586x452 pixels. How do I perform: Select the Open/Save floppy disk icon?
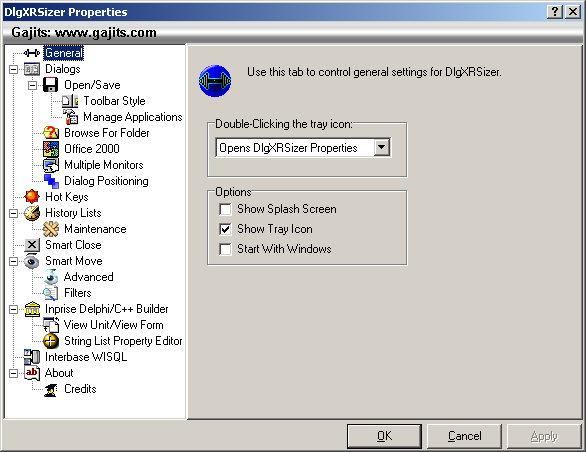click(x=50, y=85)
